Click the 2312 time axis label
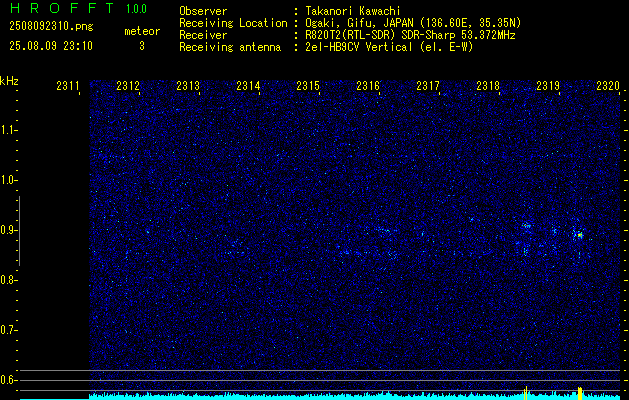Viewport: 629px width, 400px height. coord(128,86)
